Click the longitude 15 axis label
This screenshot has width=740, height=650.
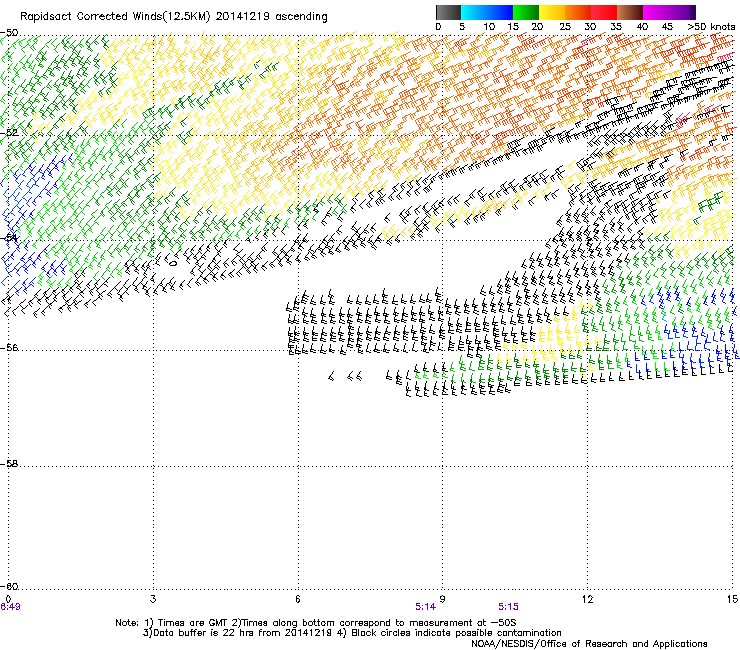pyautogui.click(x=732, y=599)
